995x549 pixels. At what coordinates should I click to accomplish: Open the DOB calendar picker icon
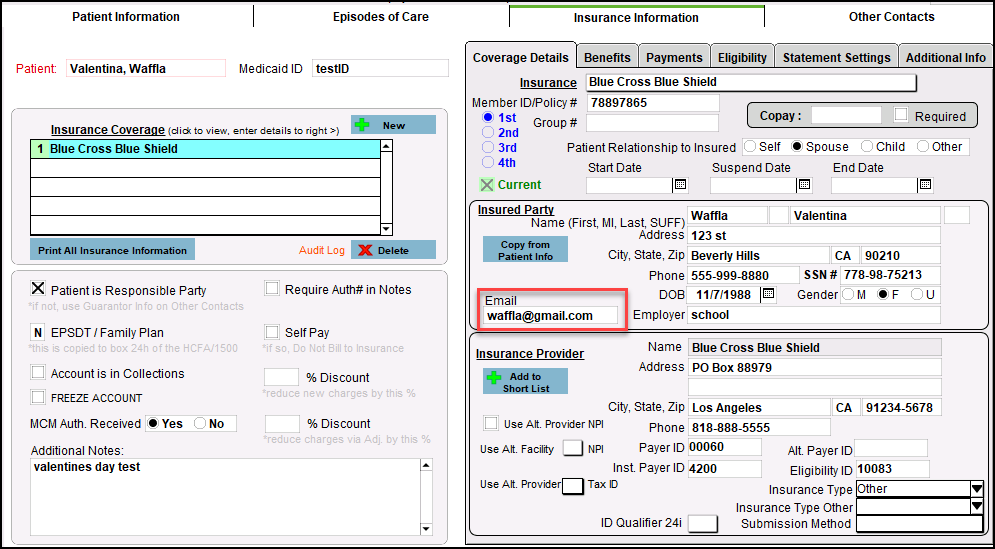(768, 294)
